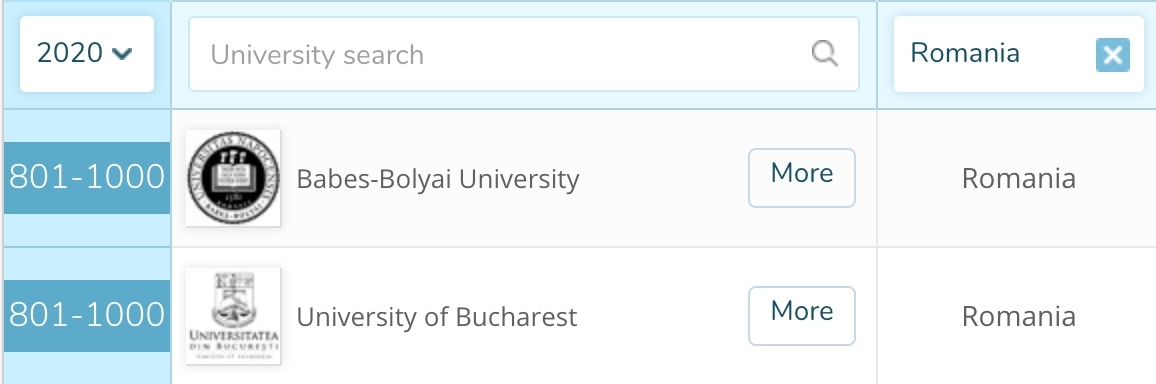
Task: Click the Universitatea din Bucuresti caption in the logo
Action: pos(233,341)
